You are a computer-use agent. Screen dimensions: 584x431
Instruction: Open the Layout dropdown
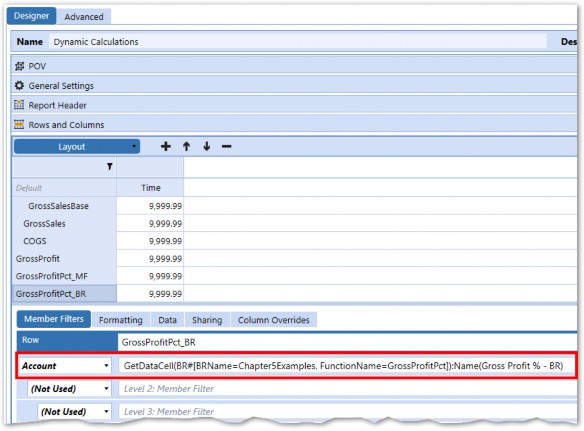[x=77, y=147]
